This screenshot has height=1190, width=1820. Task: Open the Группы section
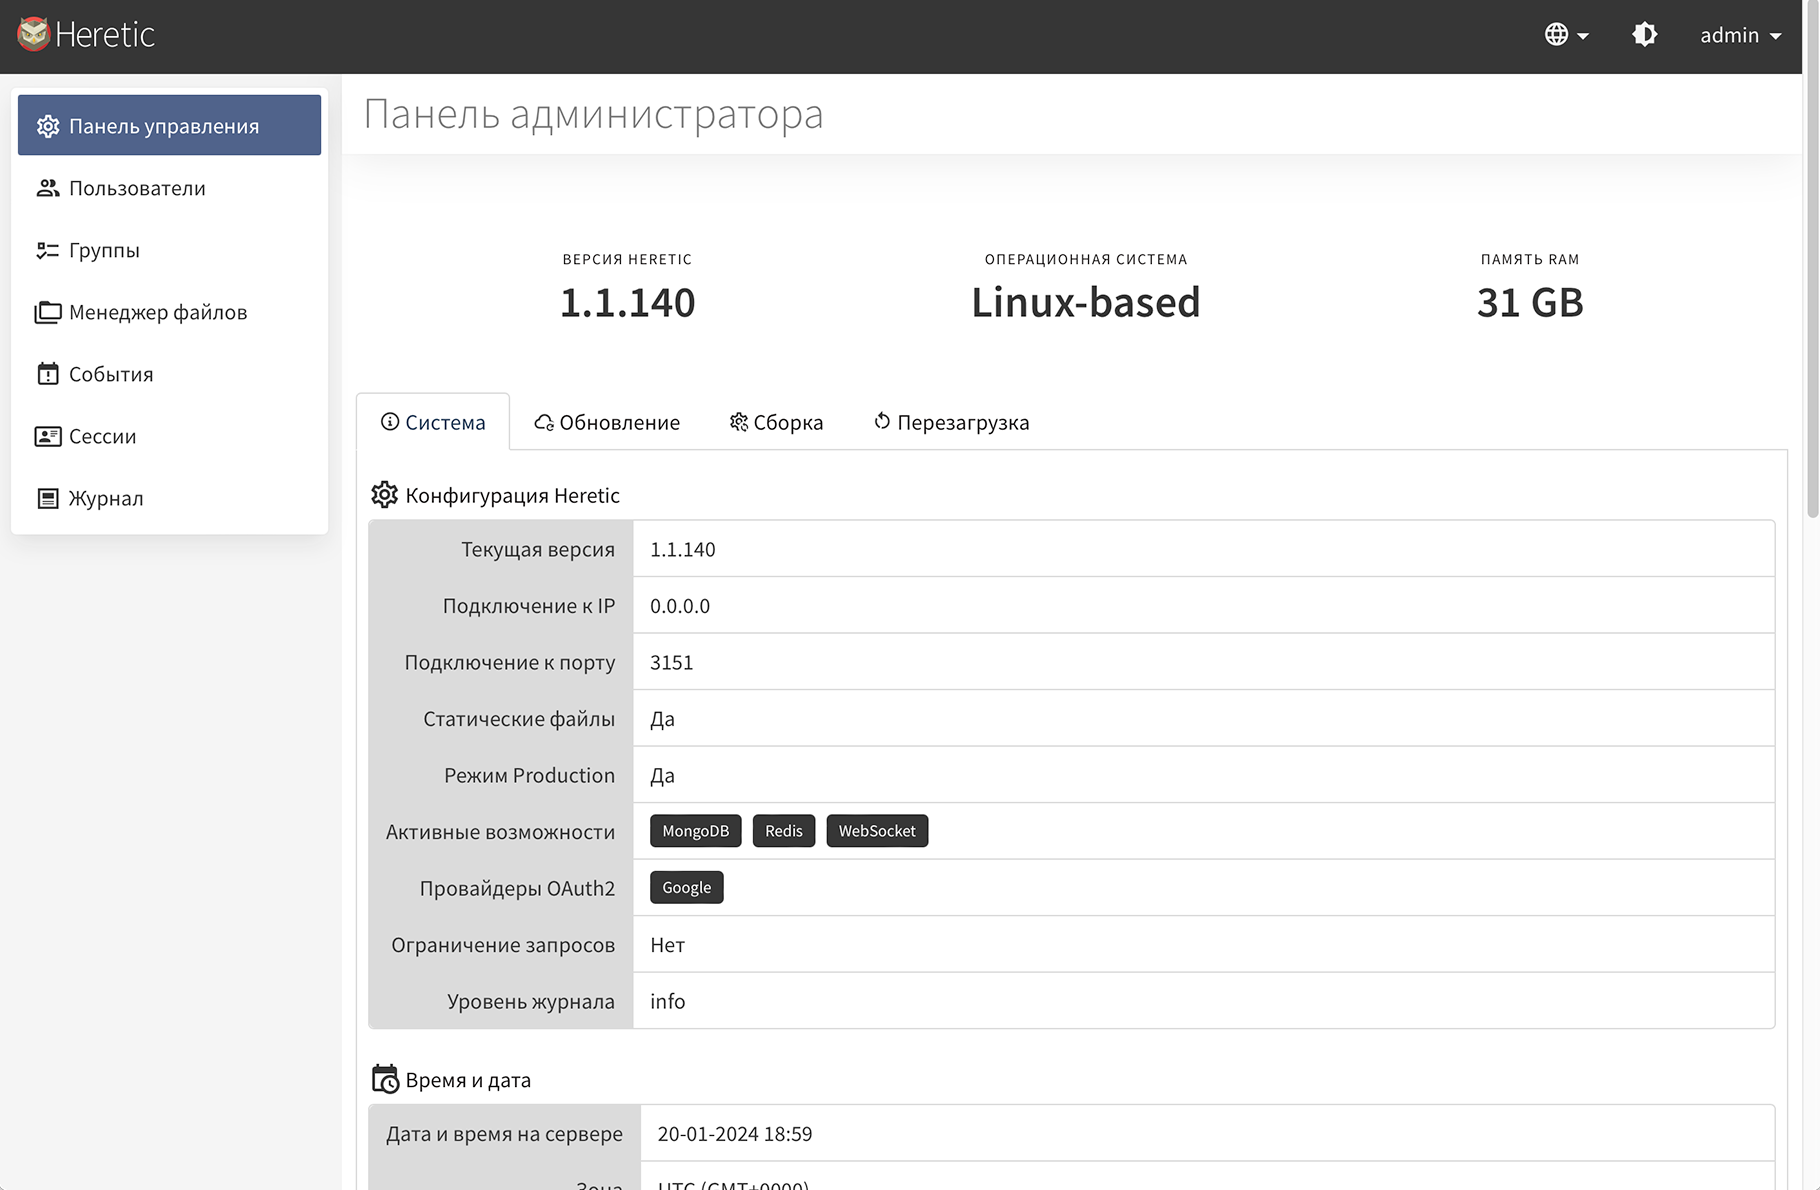(x=169, y=250)
